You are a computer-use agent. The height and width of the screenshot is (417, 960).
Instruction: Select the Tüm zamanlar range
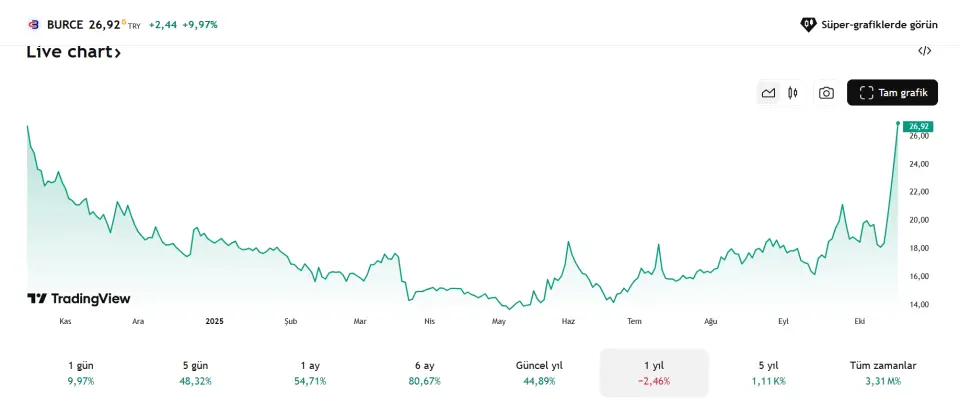(881, 373)
